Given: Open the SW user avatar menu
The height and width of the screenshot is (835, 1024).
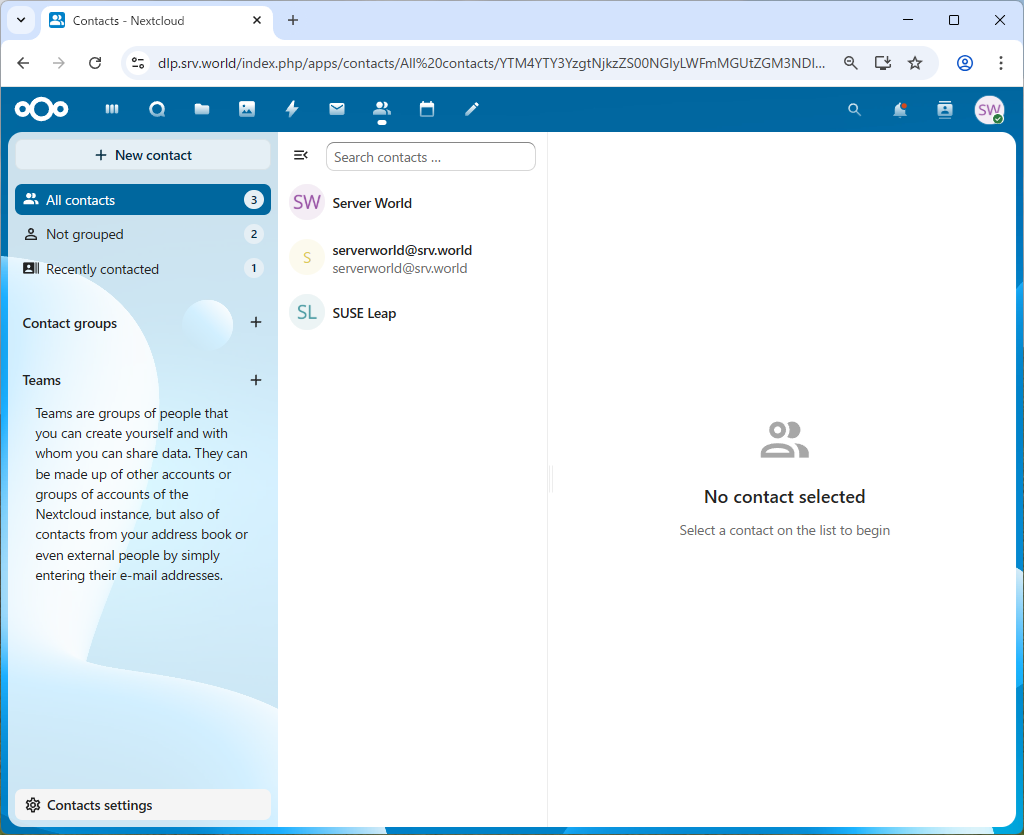Looking at the screenshot, I should [x=989, y=110].
